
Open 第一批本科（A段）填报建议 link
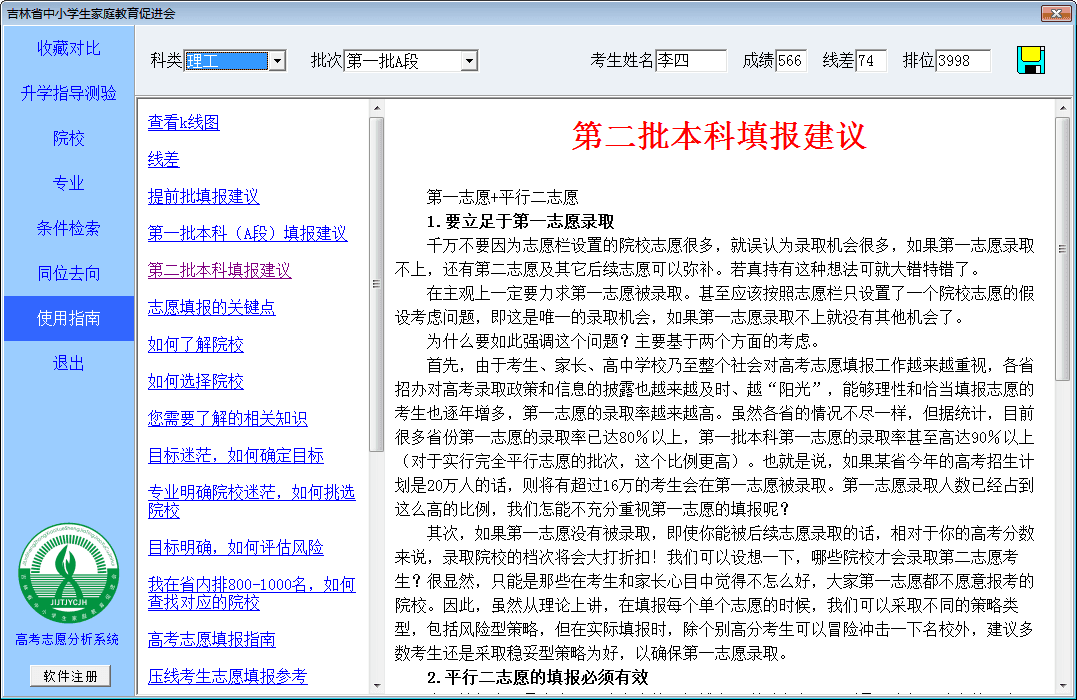[247, 233]
